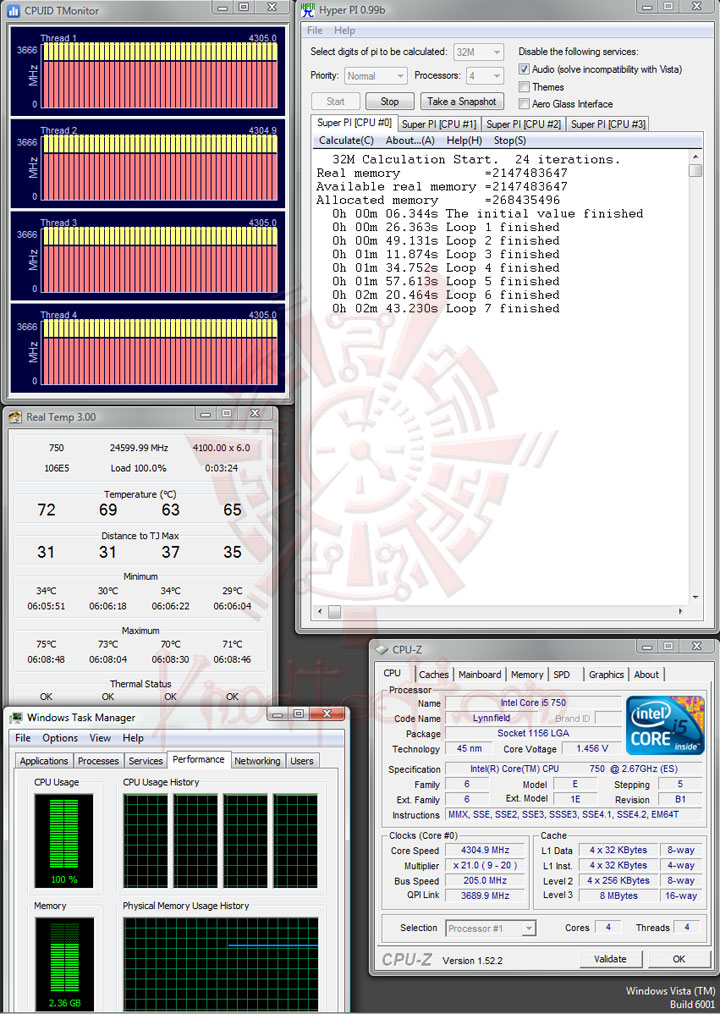Screen dimensions: 720x1014
Task: Open the Mainboard tab in CPU-Z
Action: [479, 674]
